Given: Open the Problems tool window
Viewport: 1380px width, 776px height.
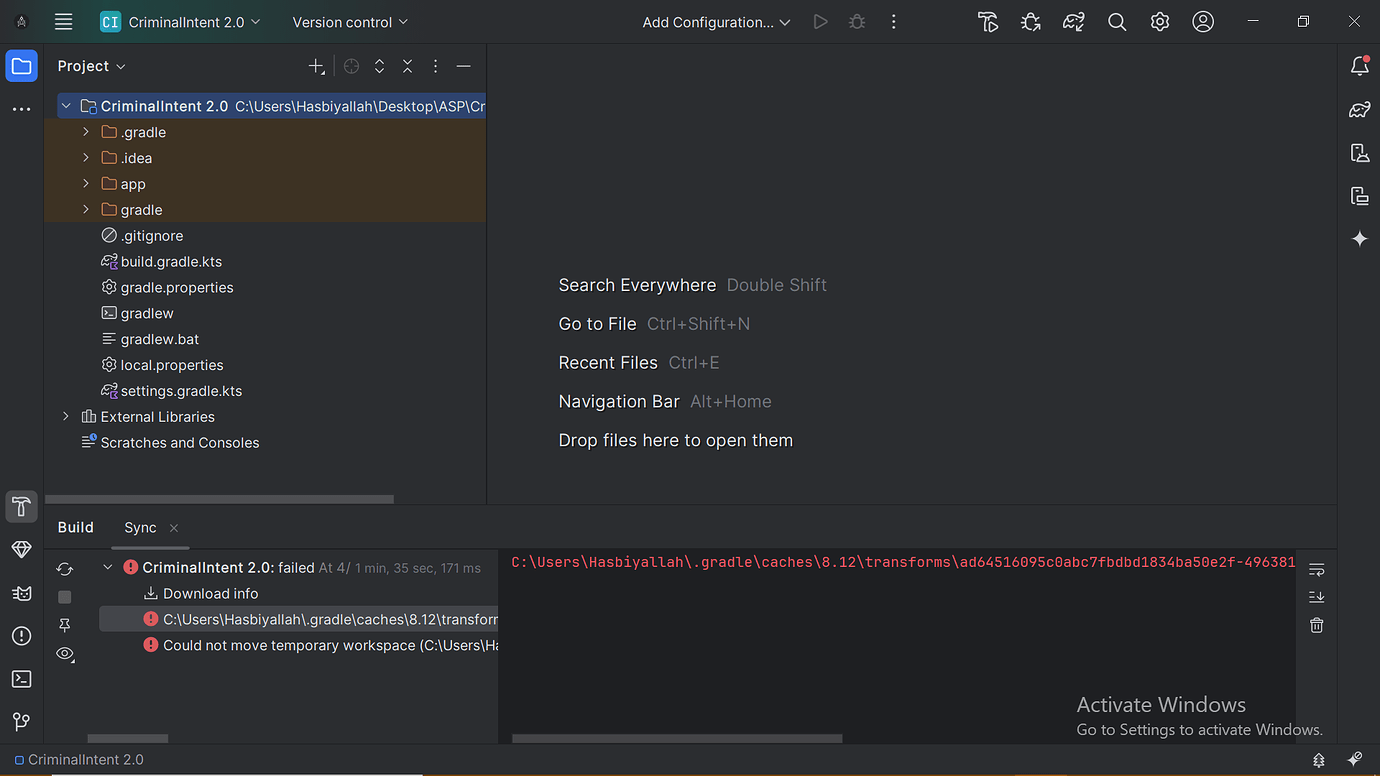Looking at the screenshot, I should pyautogui.click(x=21, y=635).
